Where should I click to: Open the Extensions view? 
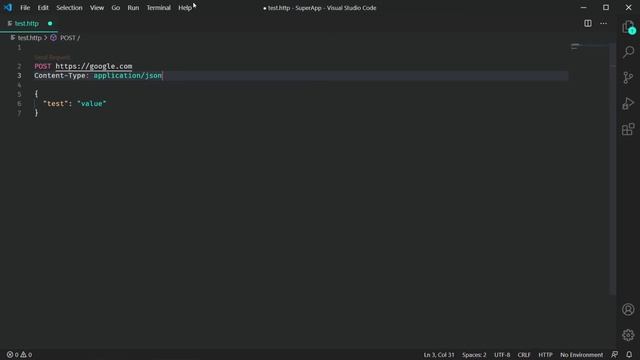pyautogui.click(x=628, y=129)
